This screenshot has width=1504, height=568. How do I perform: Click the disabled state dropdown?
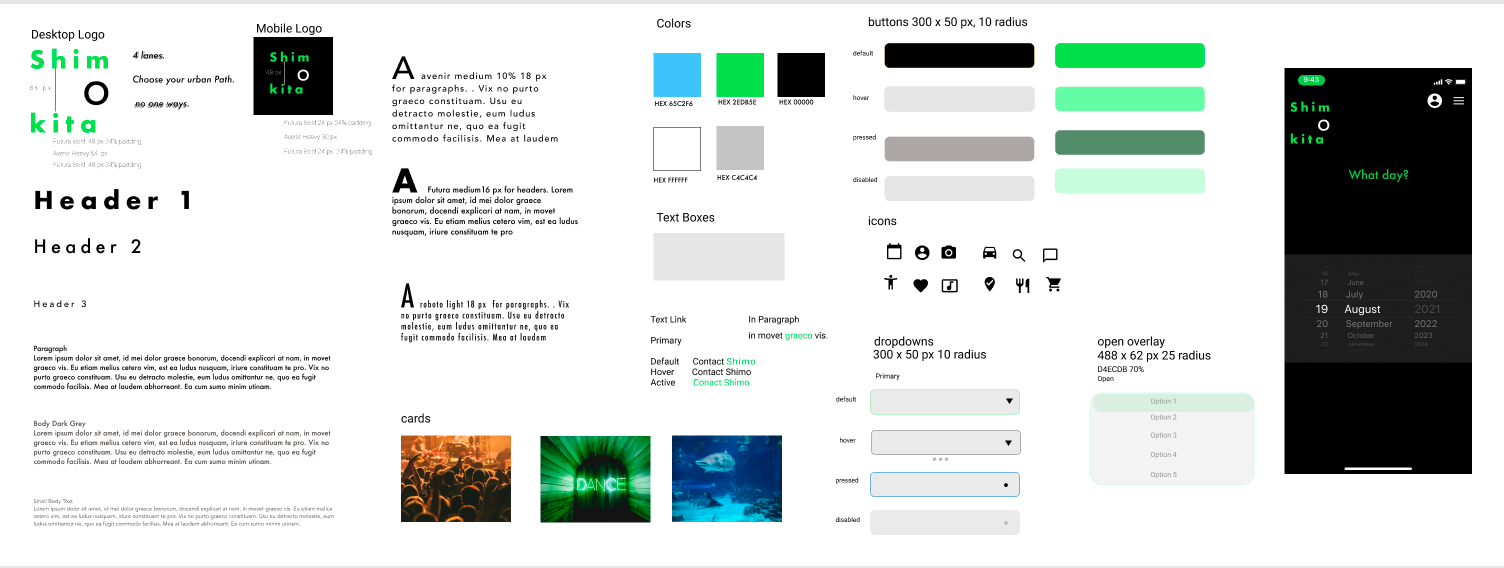tap(945, 522)
